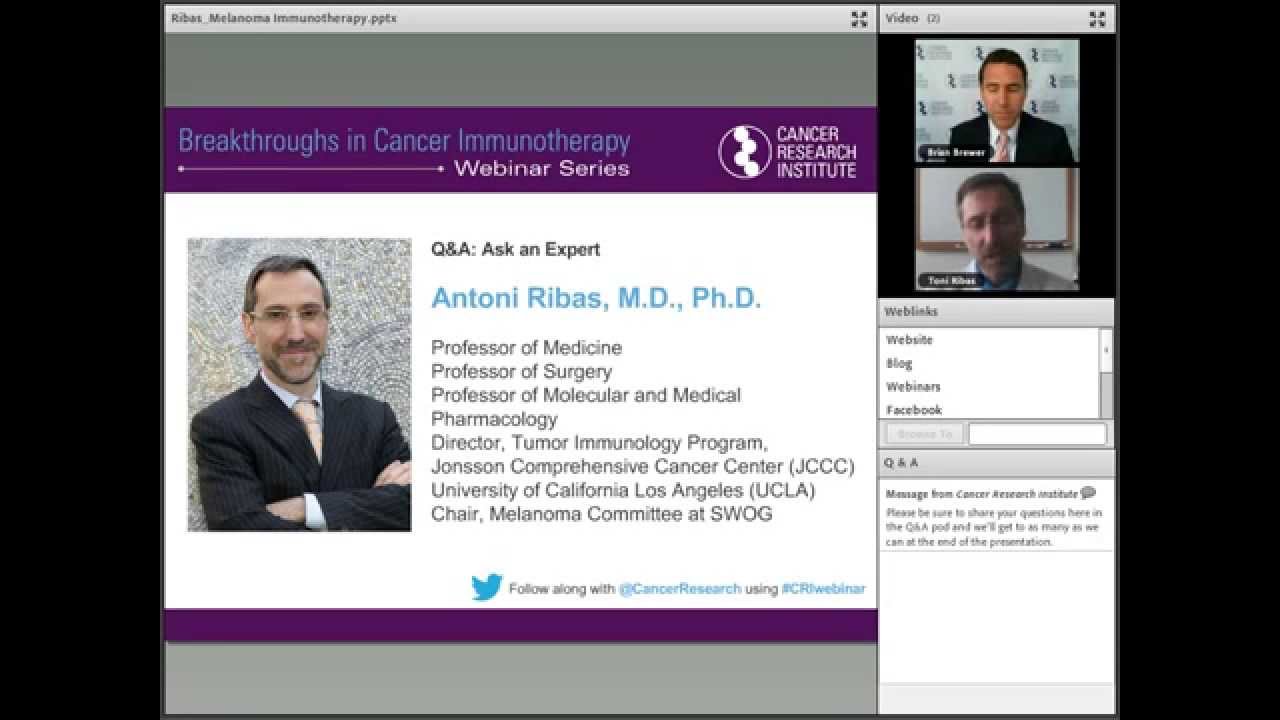
Task: Select Facebook in the Weblinks list
Action: click(x=914, y=410)
